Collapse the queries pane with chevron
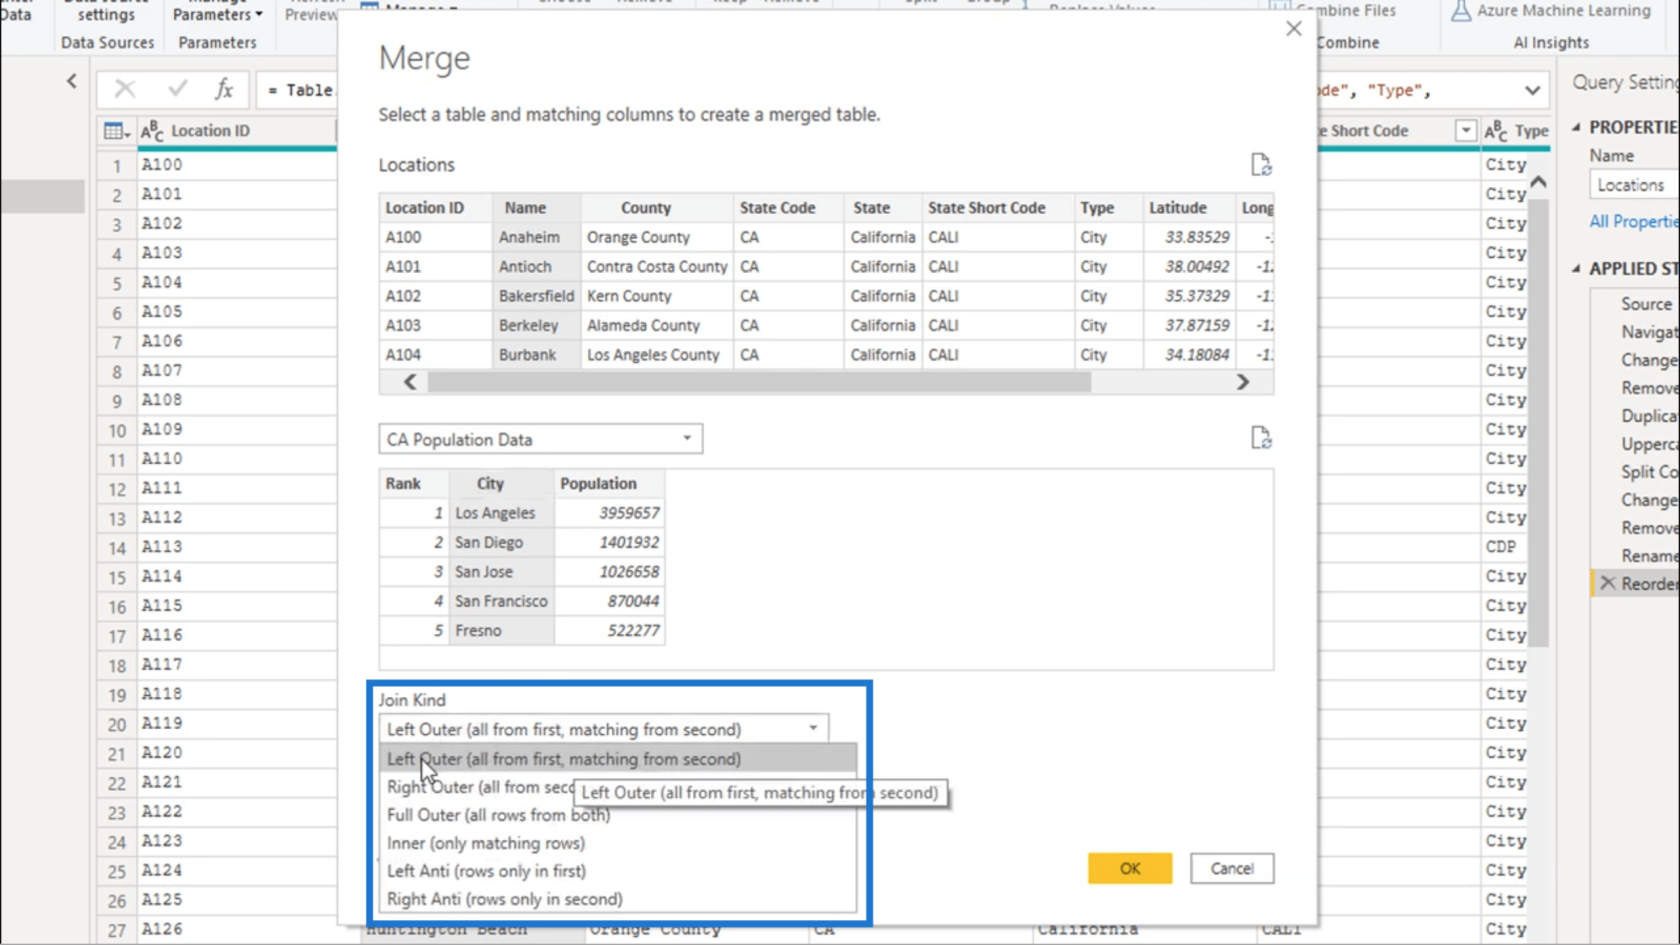The height and width of the screenshot is (945, 1680). [x=72, y=81]
